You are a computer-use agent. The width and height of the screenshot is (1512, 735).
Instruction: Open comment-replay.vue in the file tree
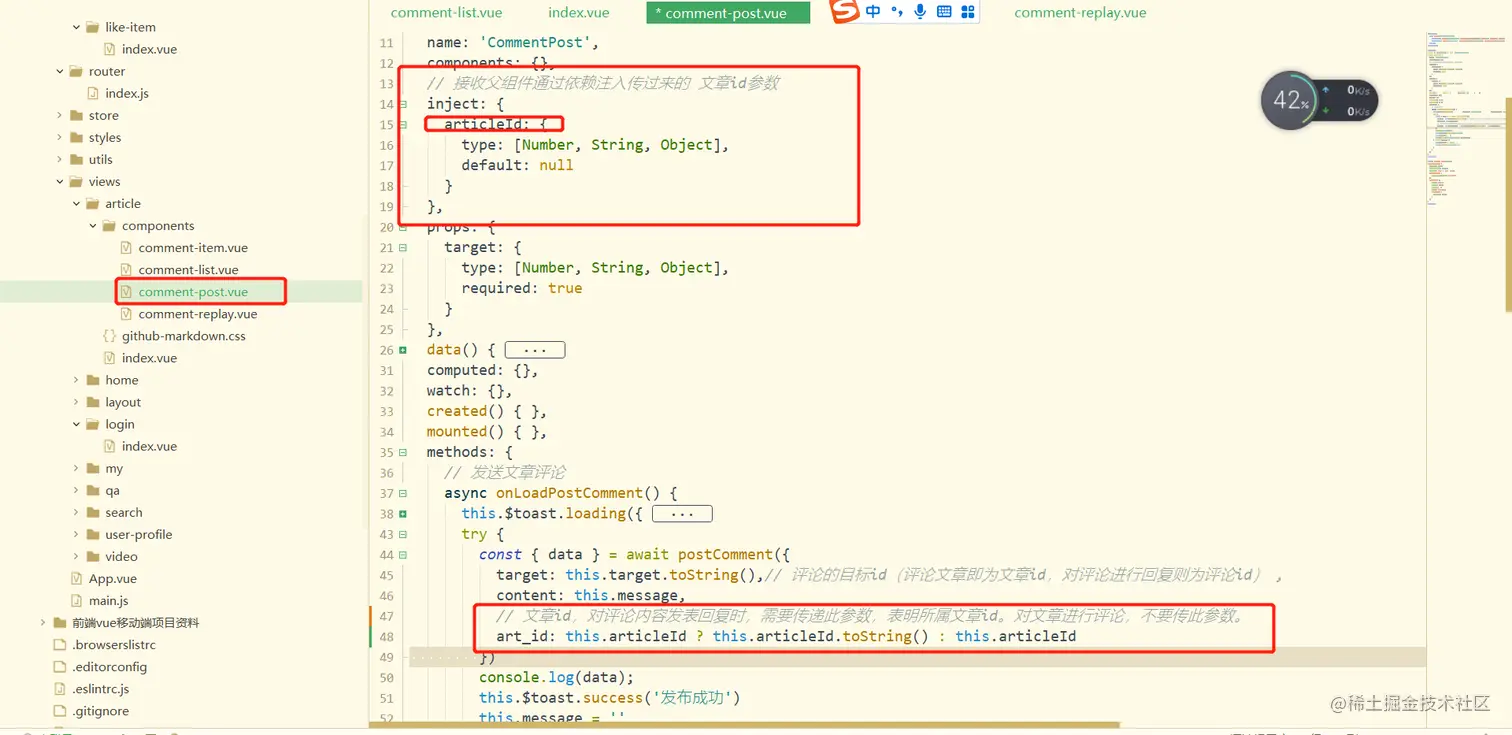(x=198, y=313)
